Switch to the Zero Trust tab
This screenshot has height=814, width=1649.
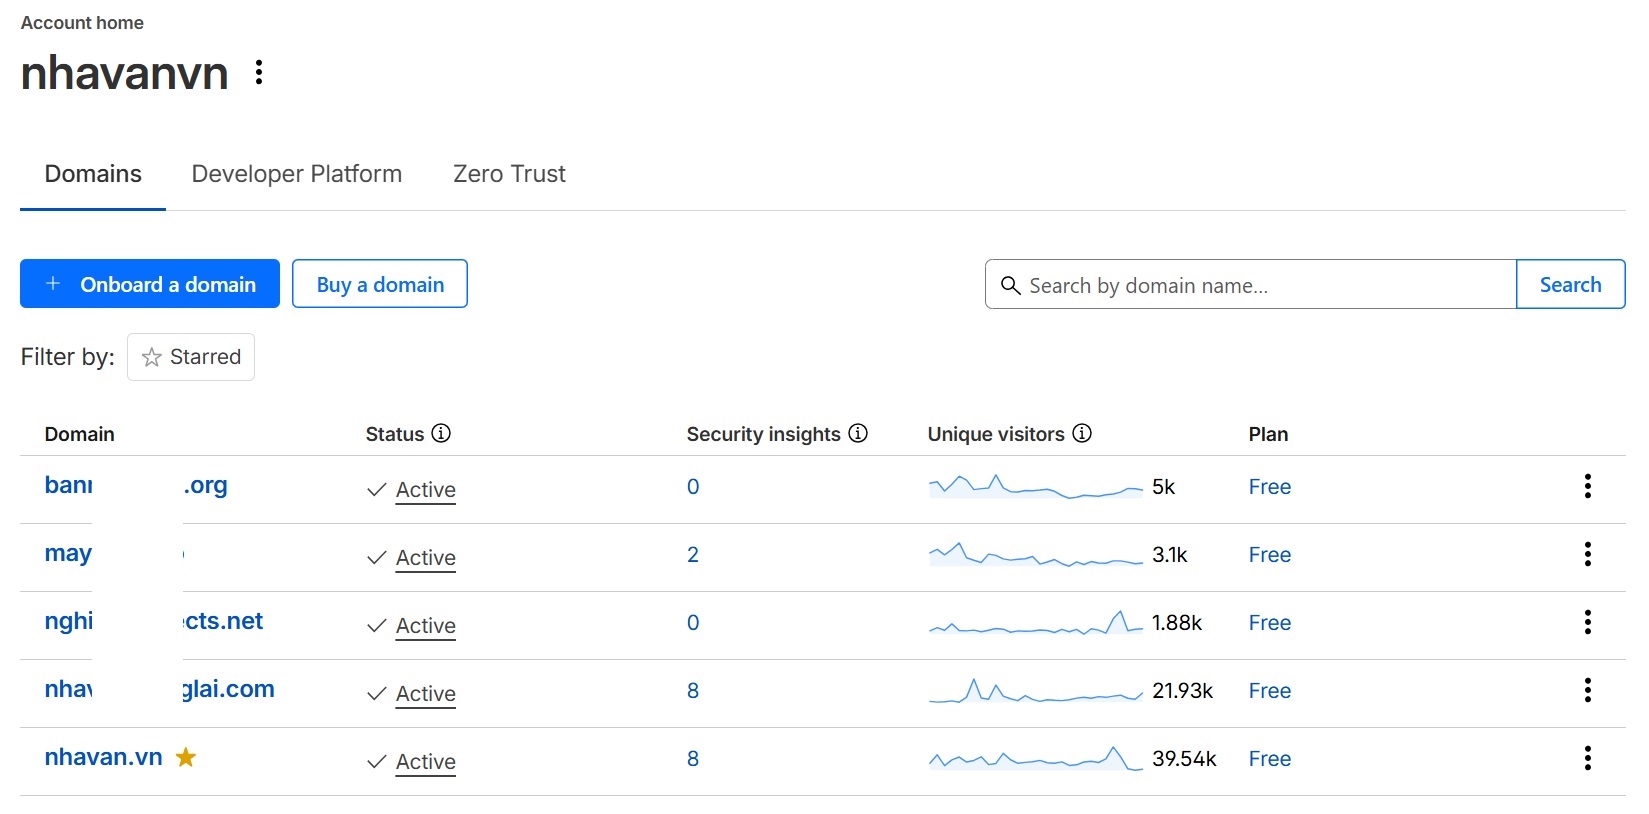[509, 174]
